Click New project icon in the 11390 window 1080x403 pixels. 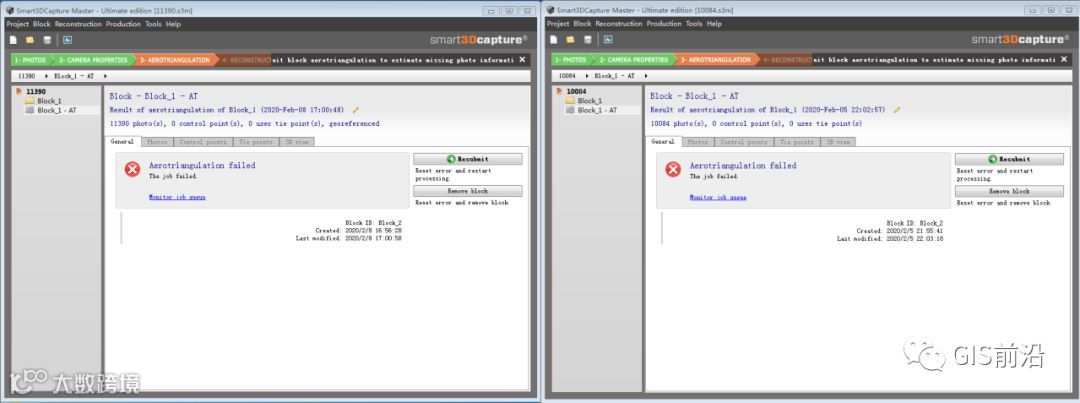click(x=13, y=40)
